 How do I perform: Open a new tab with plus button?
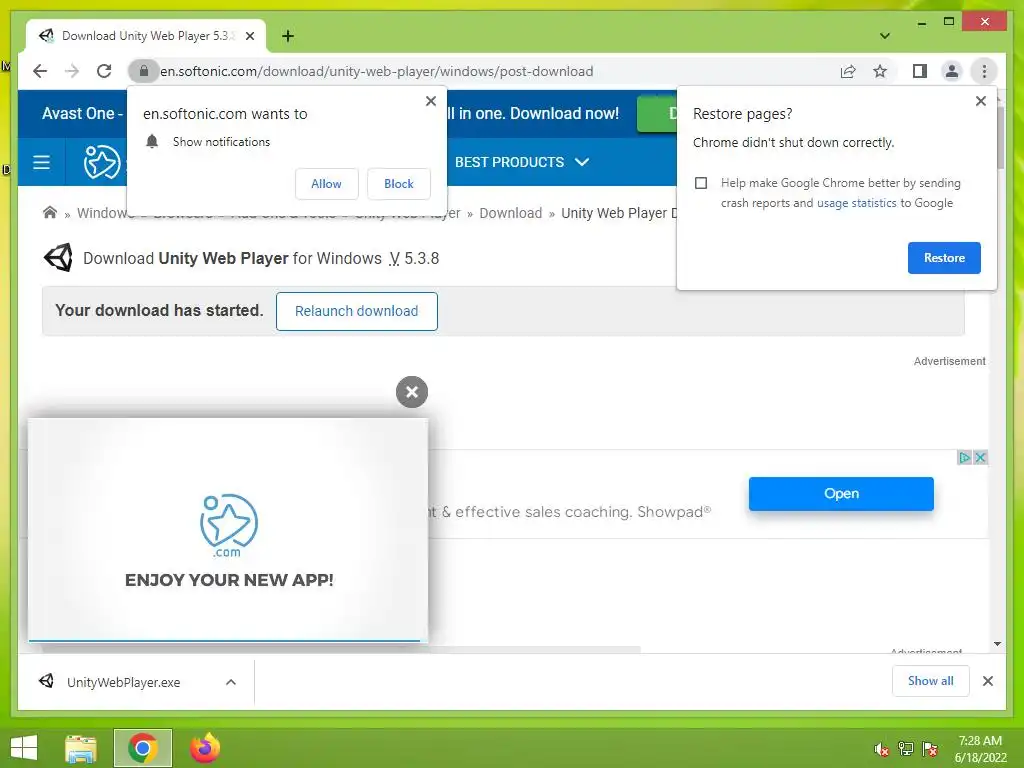pos(287,36)
